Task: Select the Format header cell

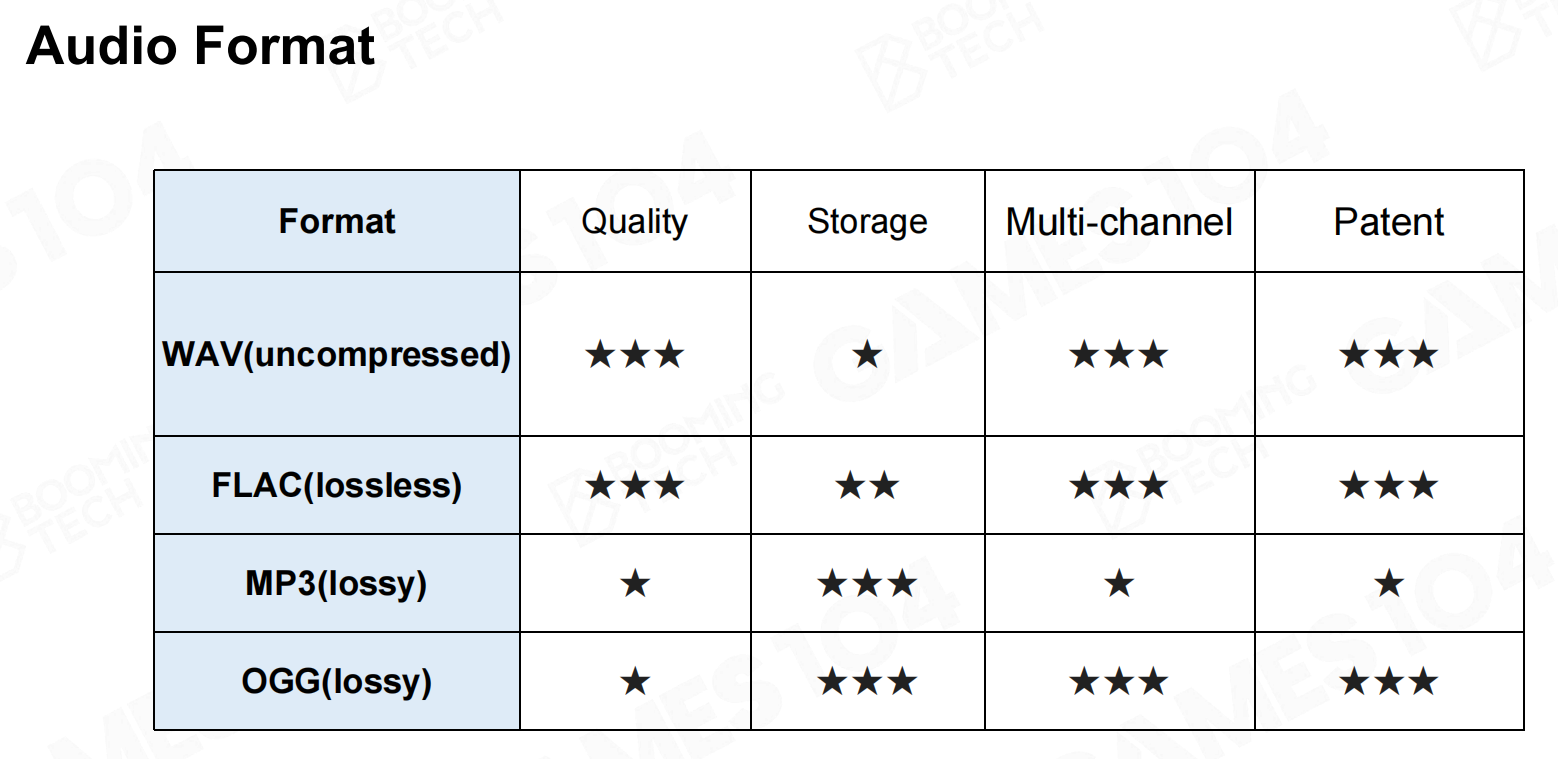Action: [x=337, y=221]
